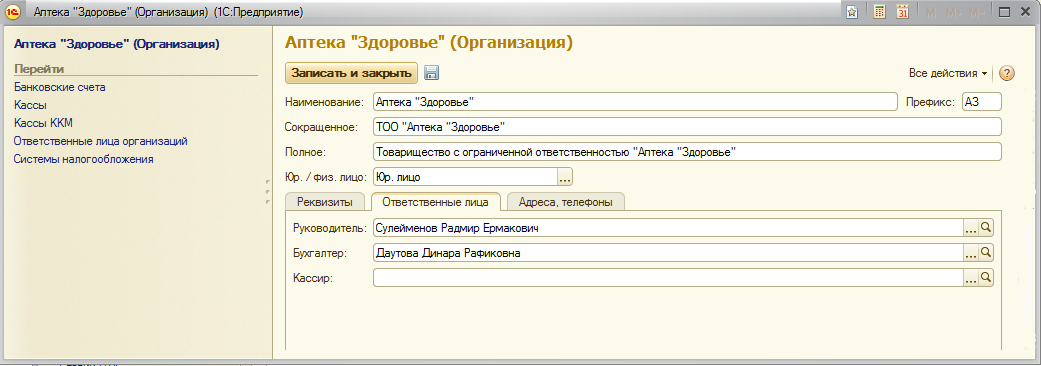Click the floppy disk save icon

[432, 73]
